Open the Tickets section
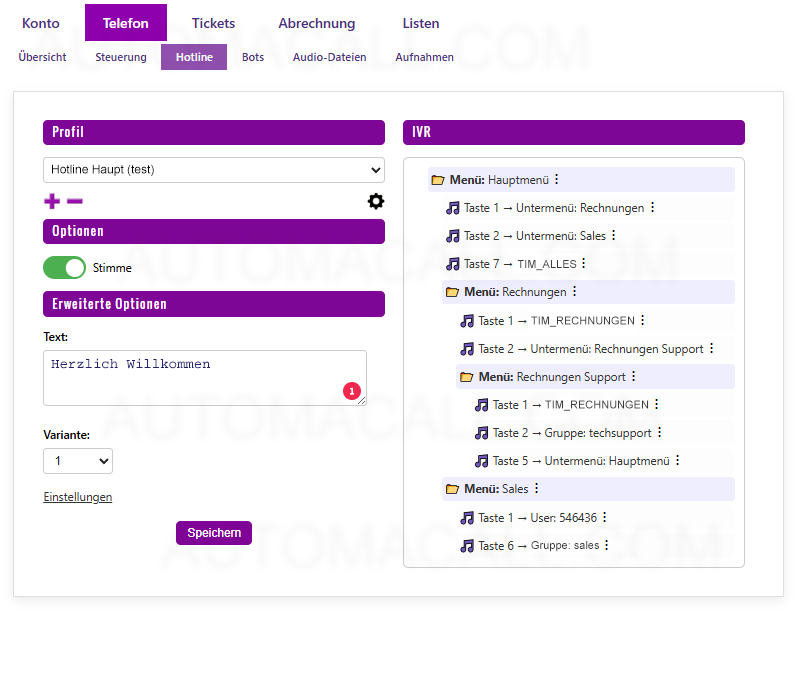Viewport: 800px width, 700px height. [212, 22]
